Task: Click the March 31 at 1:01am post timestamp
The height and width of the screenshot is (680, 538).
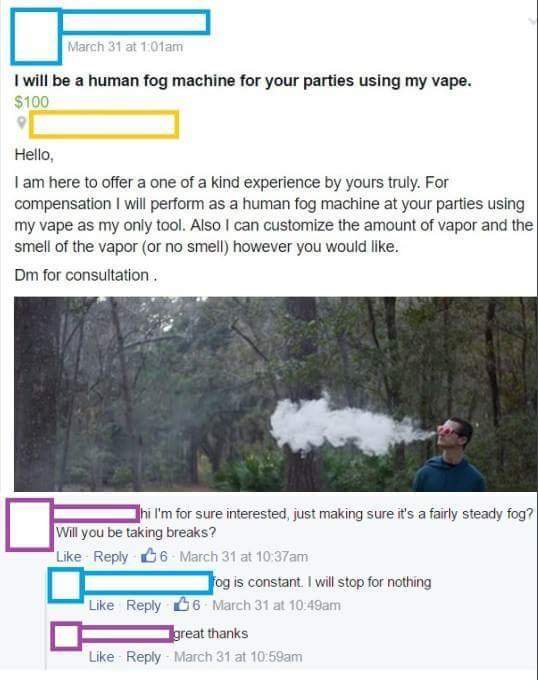Action: point(125,47)
